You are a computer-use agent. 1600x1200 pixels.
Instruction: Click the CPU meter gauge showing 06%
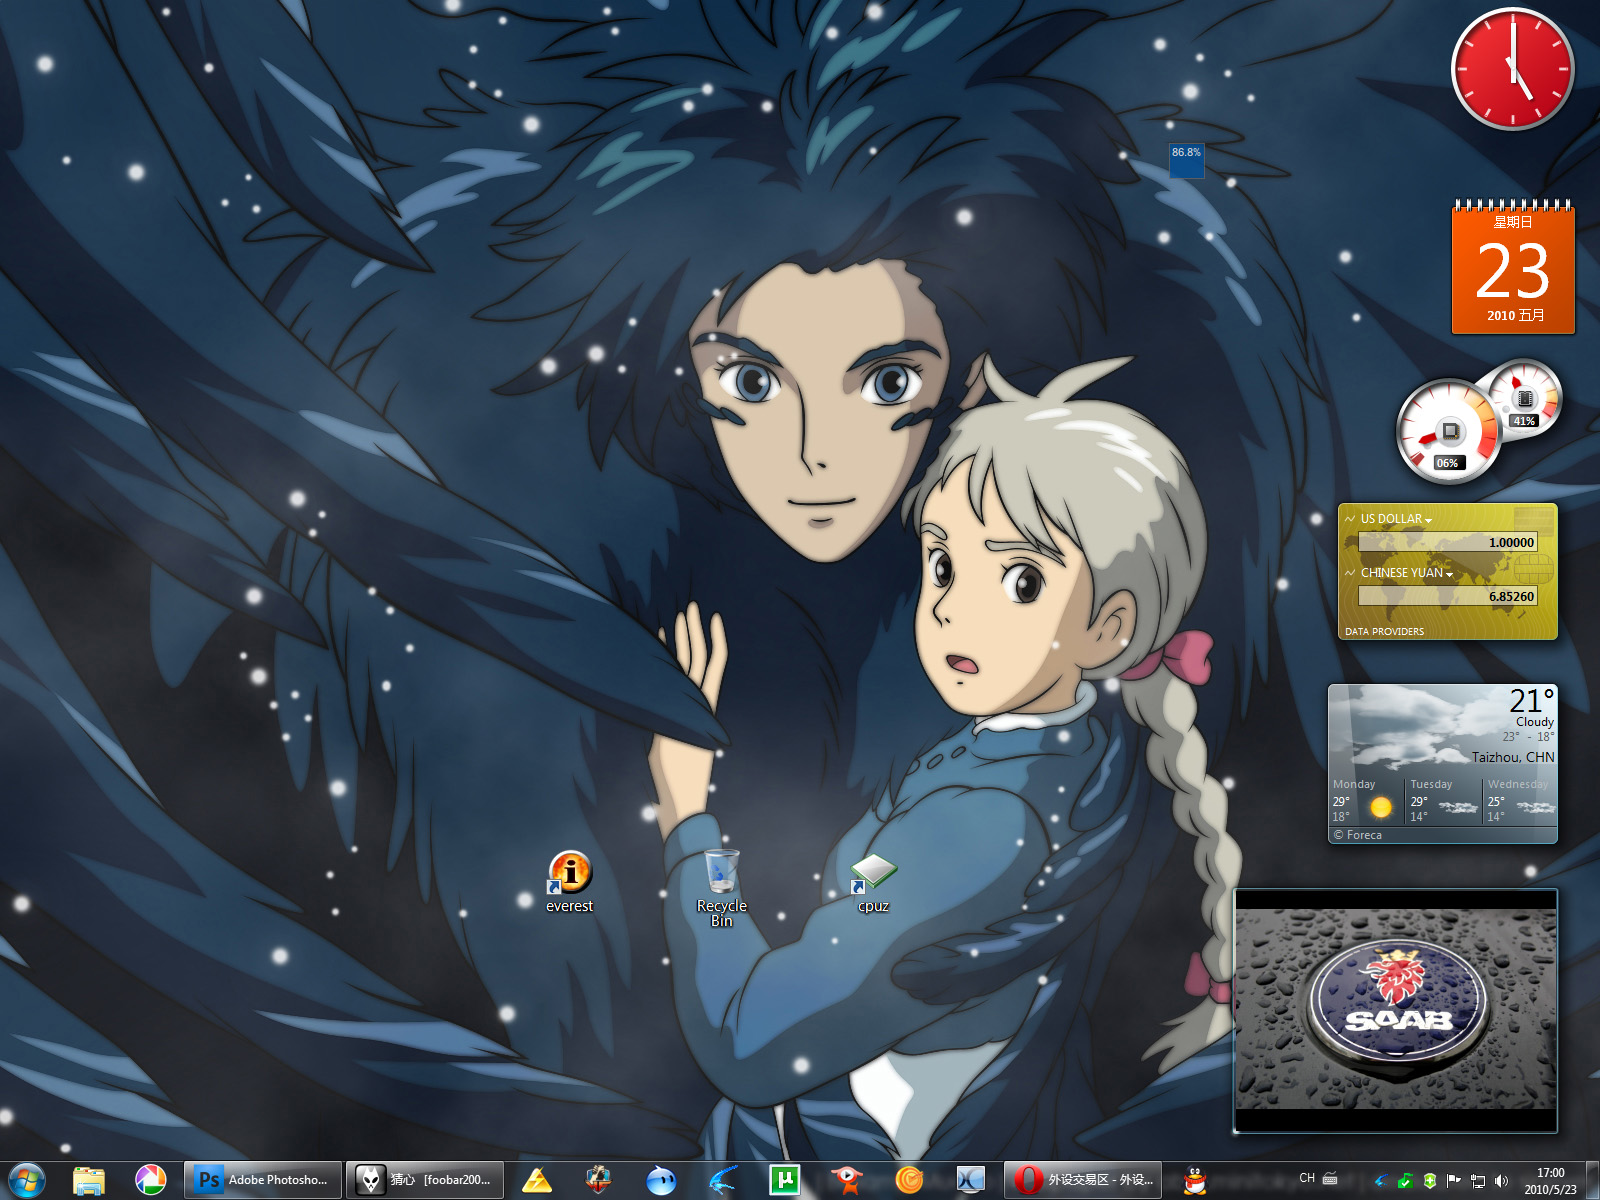[1448, 431]
